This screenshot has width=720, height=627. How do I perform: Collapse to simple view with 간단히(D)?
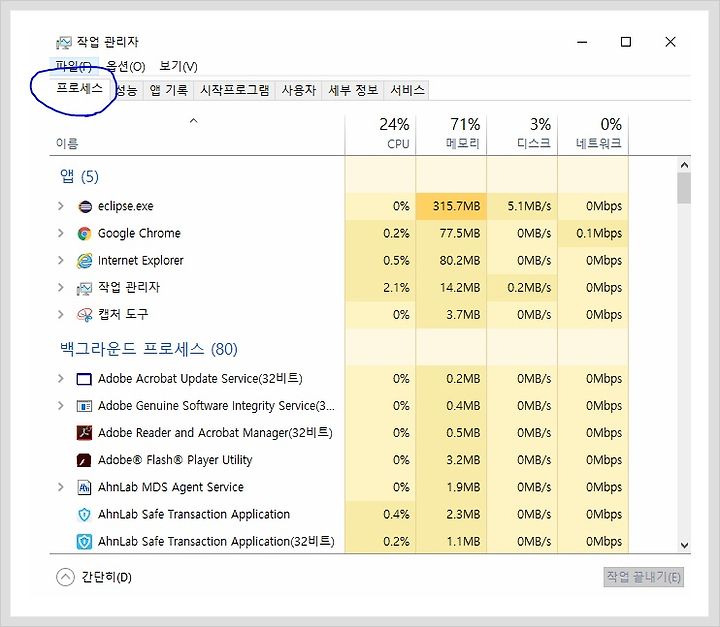click(x=94, y=577)
